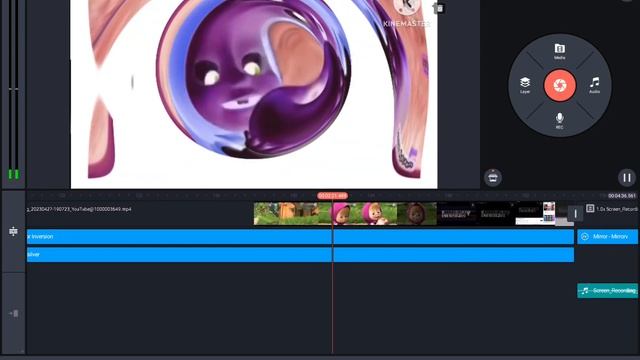This screenshot has height=360, width=640.
Task: Open the Layer menu in the wheel
Action: click(525, 85)
